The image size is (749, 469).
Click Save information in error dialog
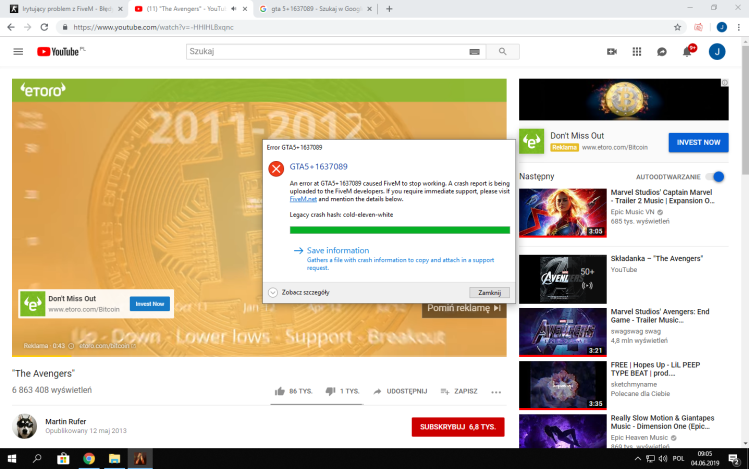coord(338,250)
